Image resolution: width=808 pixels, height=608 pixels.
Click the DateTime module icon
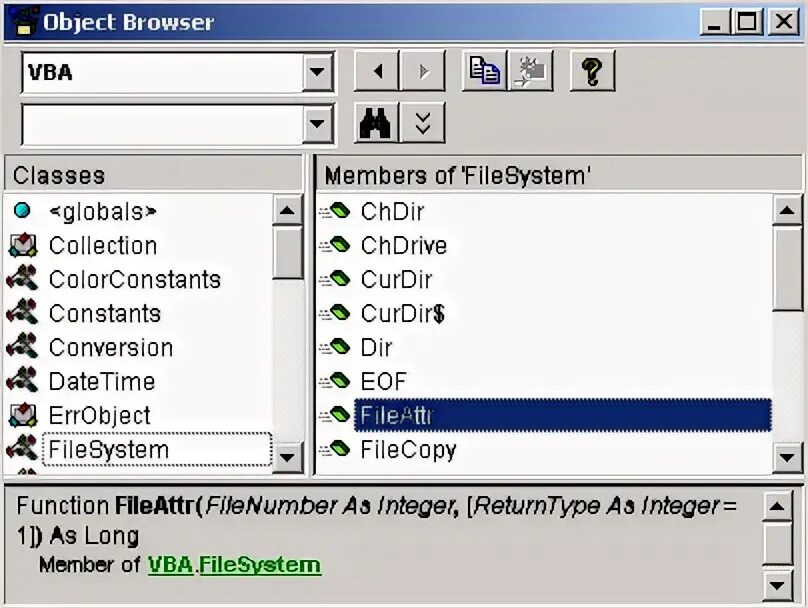(22, 381)
